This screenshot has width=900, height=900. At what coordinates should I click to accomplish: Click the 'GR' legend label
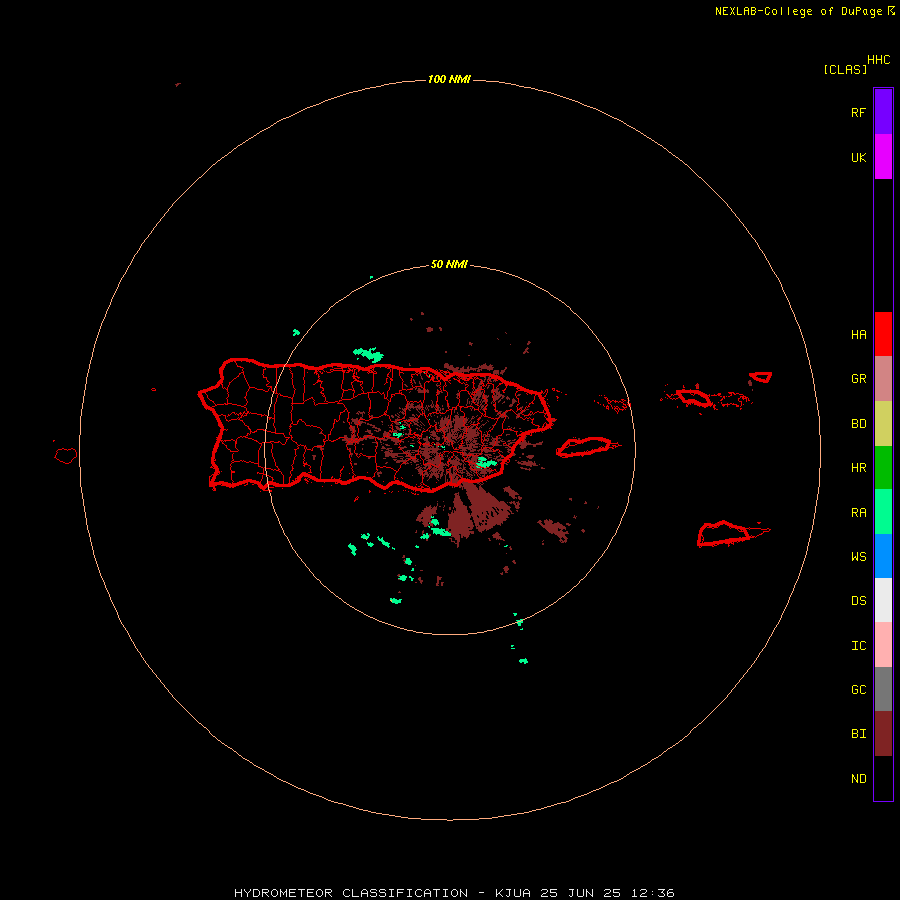(858, 379)
